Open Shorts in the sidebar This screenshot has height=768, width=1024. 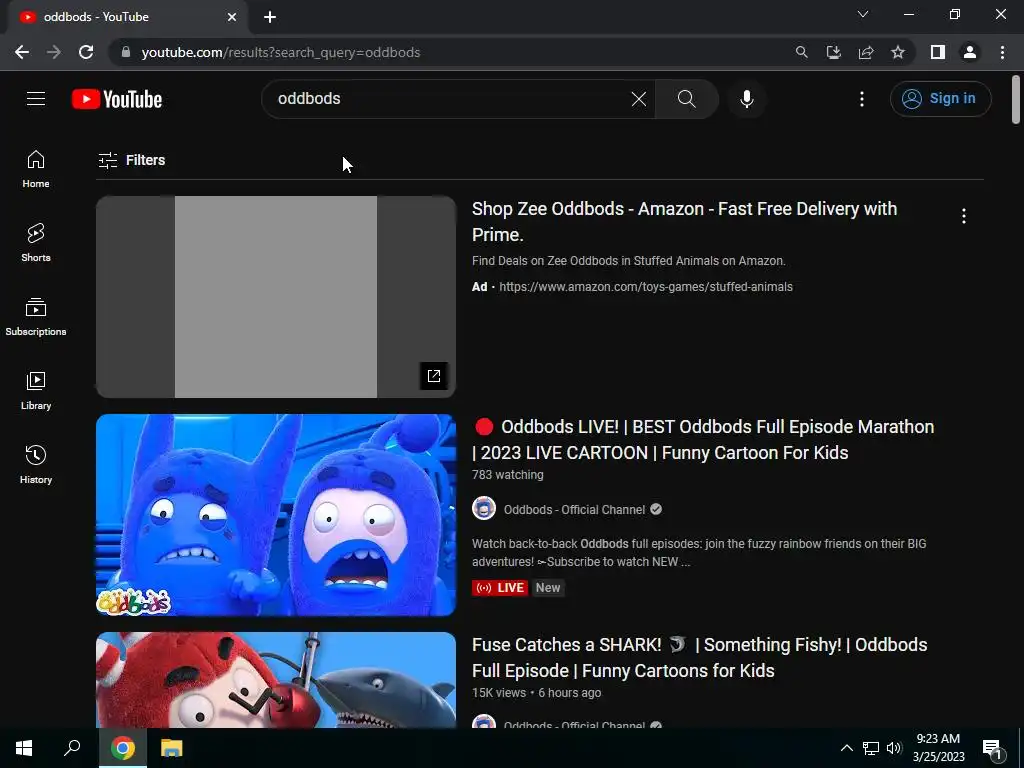36,243
